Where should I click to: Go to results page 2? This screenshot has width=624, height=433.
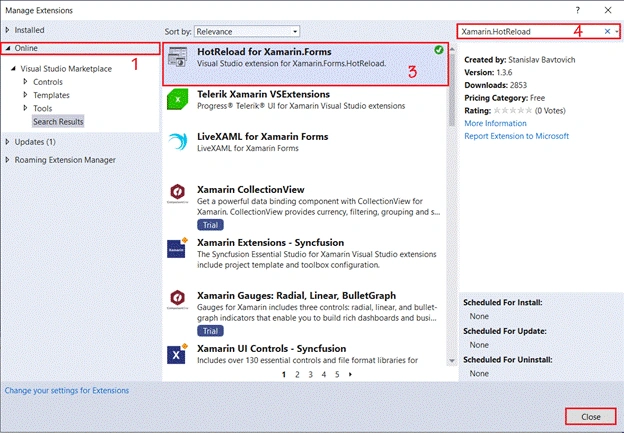pos(297,374)
